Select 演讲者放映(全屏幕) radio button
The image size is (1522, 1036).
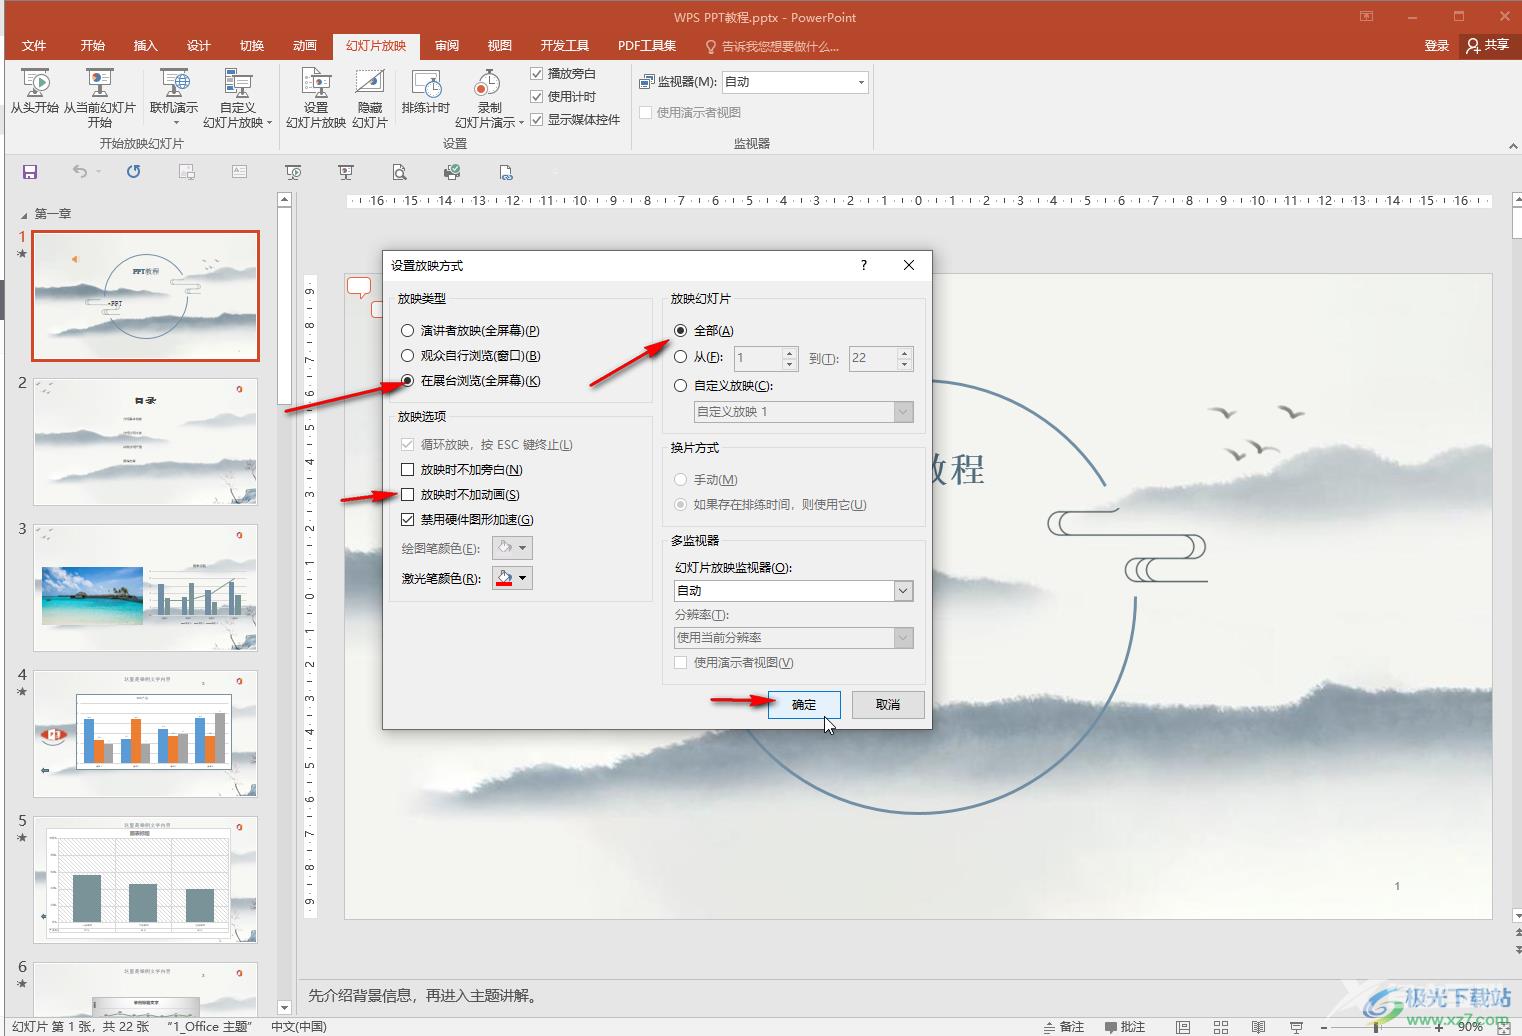[x=407, y=331]
